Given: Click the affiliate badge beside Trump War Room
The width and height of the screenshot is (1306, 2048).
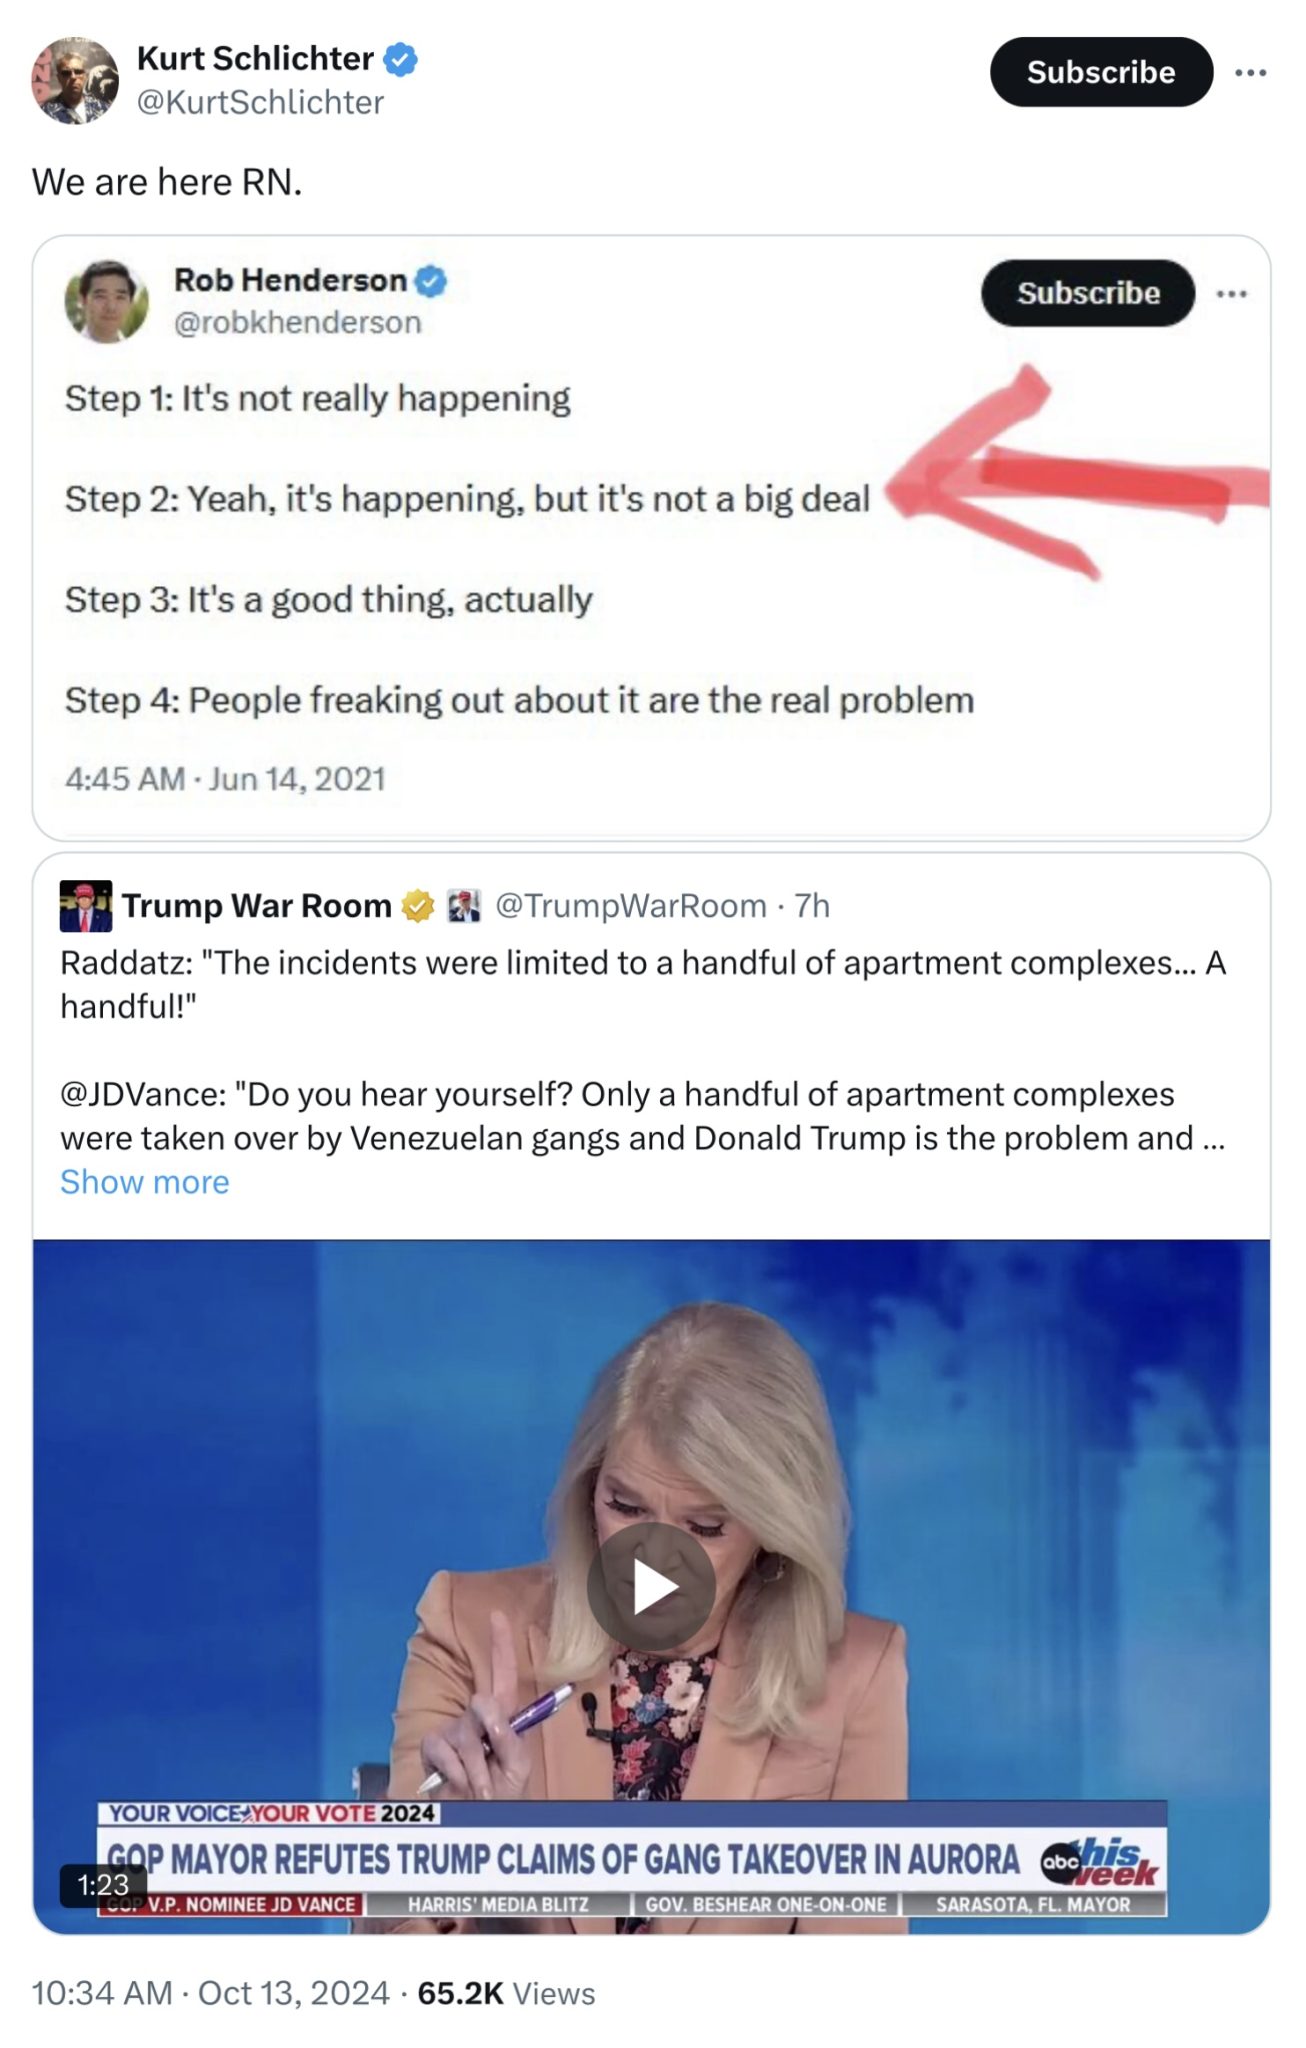Looking at the screenshot, I should [463, 906].
